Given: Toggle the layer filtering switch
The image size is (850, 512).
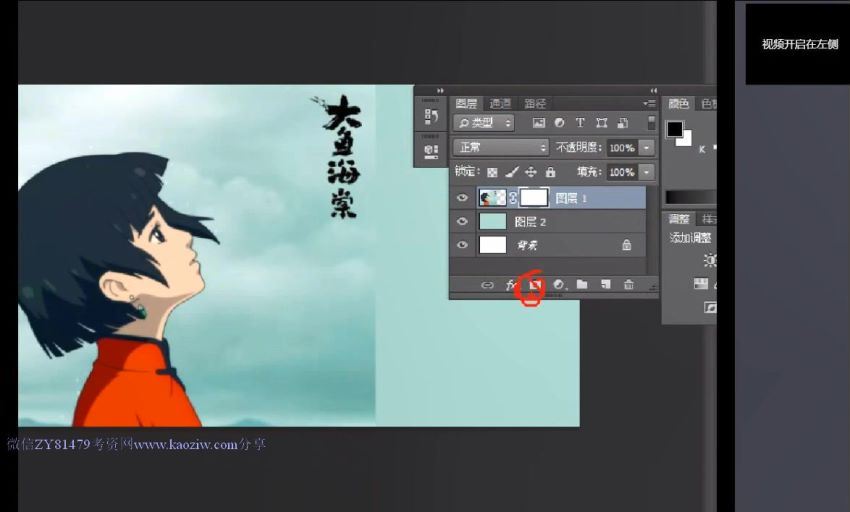Looking at the screenshot, I should coord(651,123).
